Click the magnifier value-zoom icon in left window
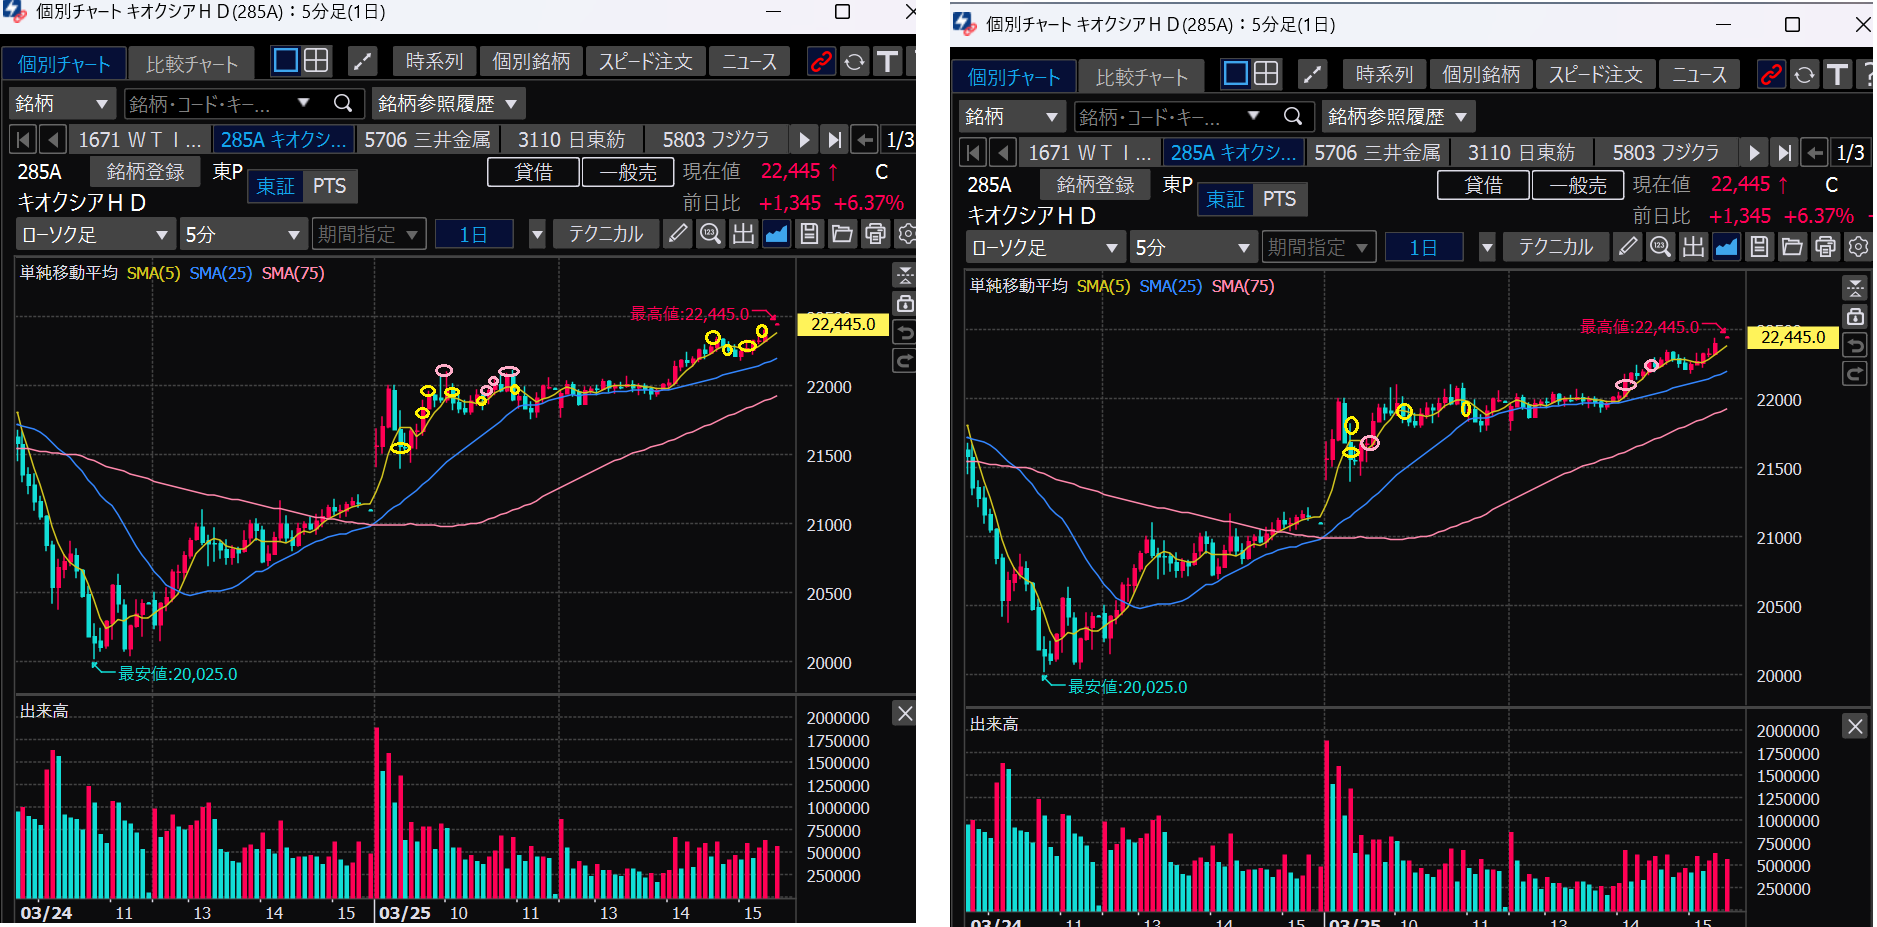 (x=711, y=234)
